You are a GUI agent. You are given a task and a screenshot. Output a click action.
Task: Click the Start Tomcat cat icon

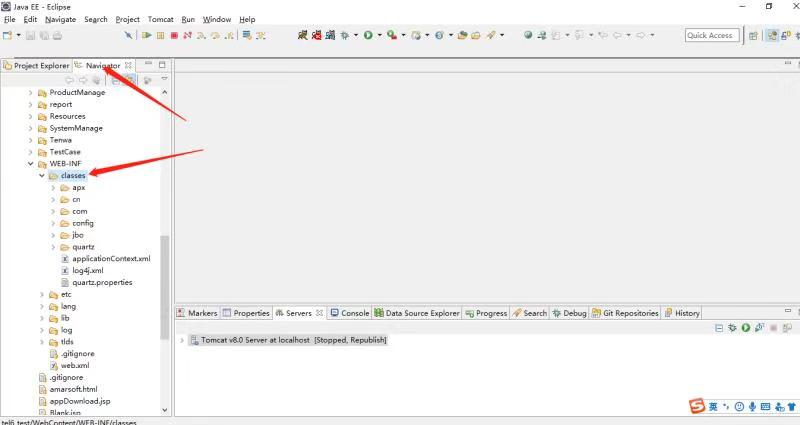coord(303,35)
